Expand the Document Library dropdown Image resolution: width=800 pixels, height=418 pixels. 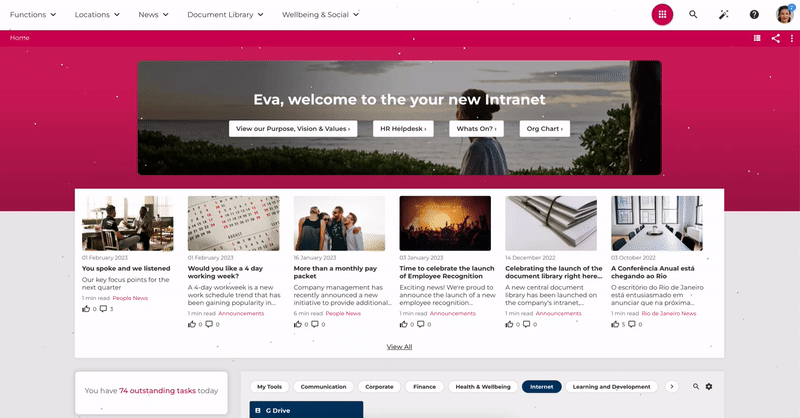click(226, 15)
